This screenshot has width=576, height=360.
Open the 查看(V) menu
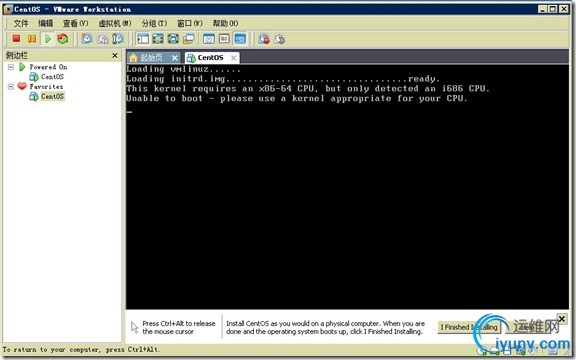pyautogui.click(x=75, y=23)
